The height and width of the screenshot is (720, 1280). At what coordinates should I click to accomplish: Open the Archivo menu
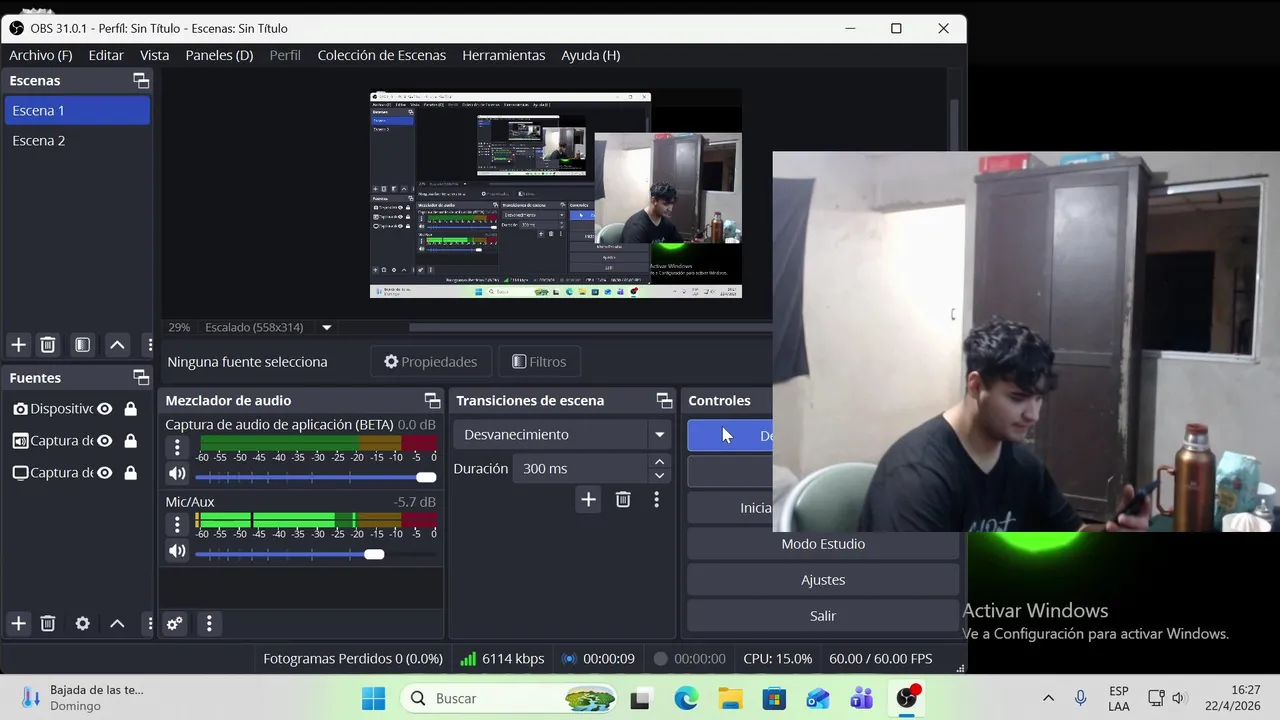[41, 55]
